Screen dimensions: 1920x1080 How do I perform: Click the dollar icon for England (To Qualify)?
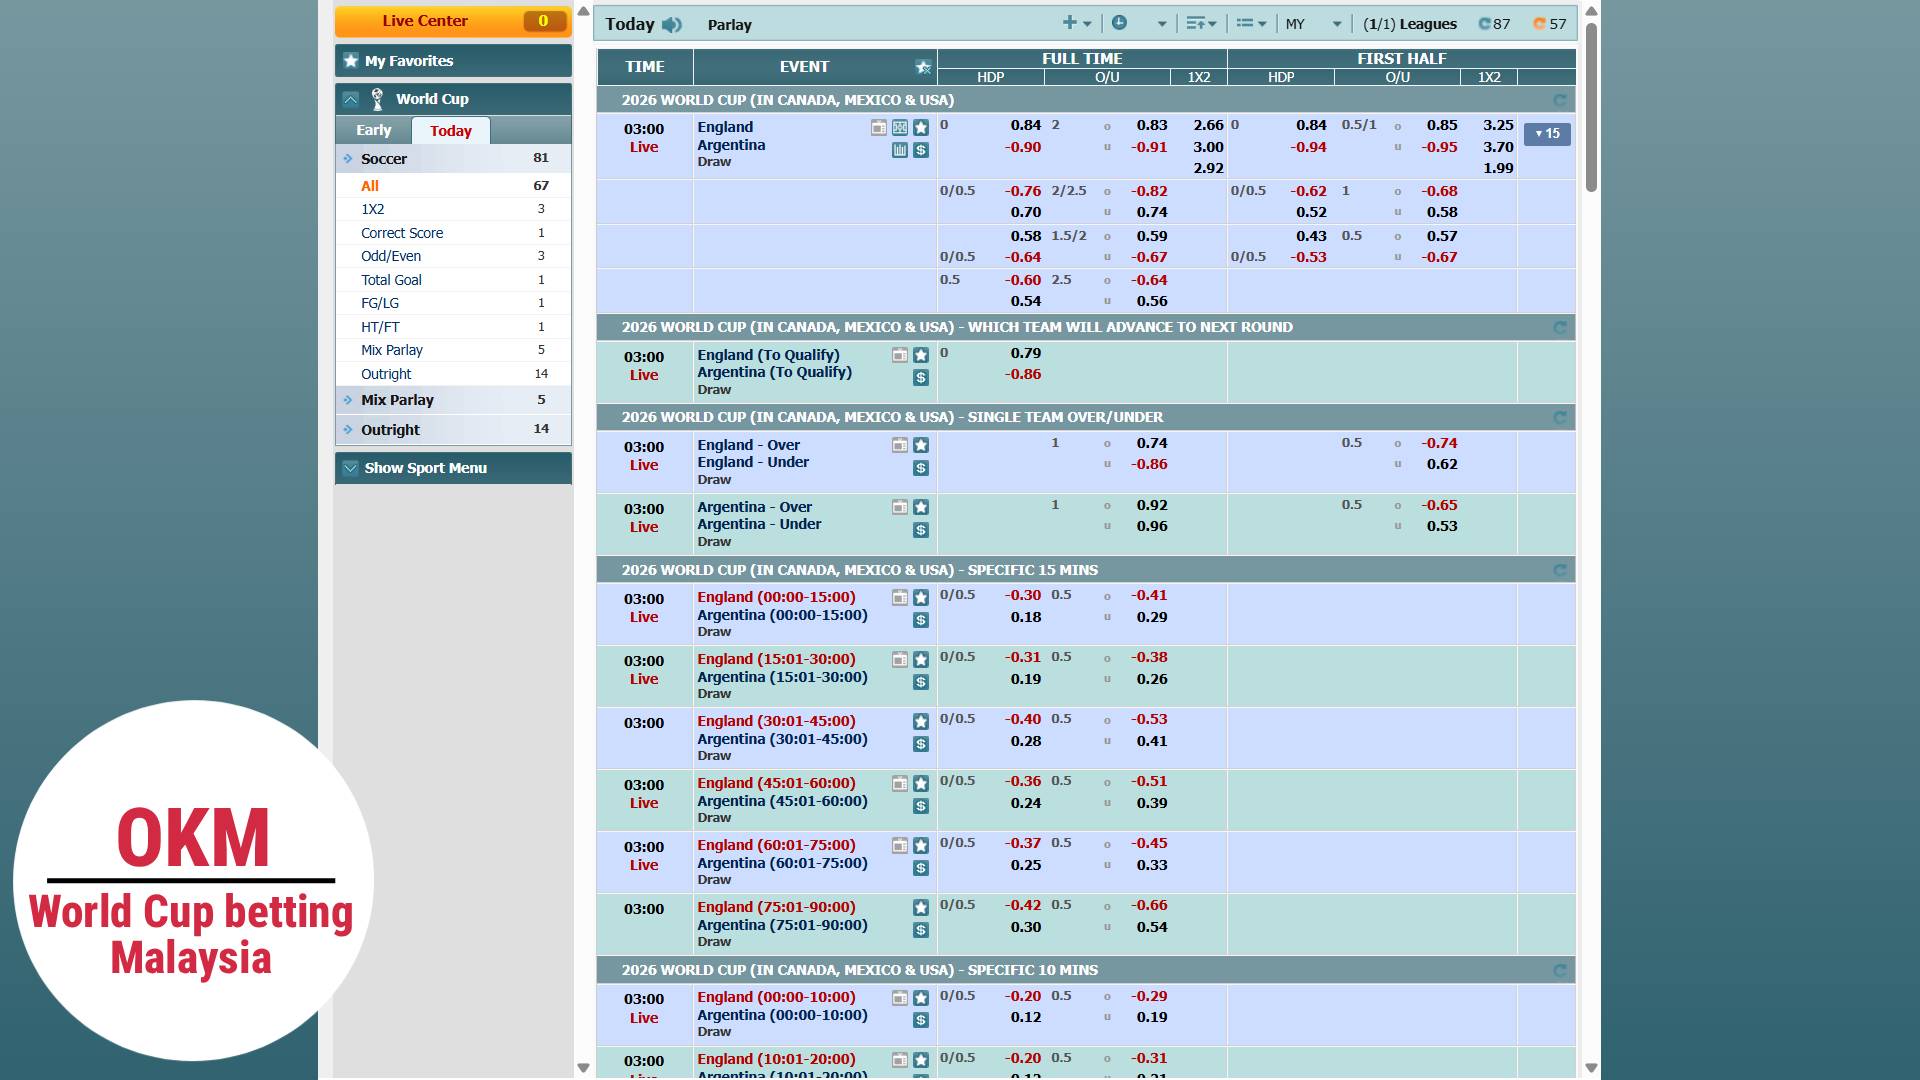click(921, 378)
